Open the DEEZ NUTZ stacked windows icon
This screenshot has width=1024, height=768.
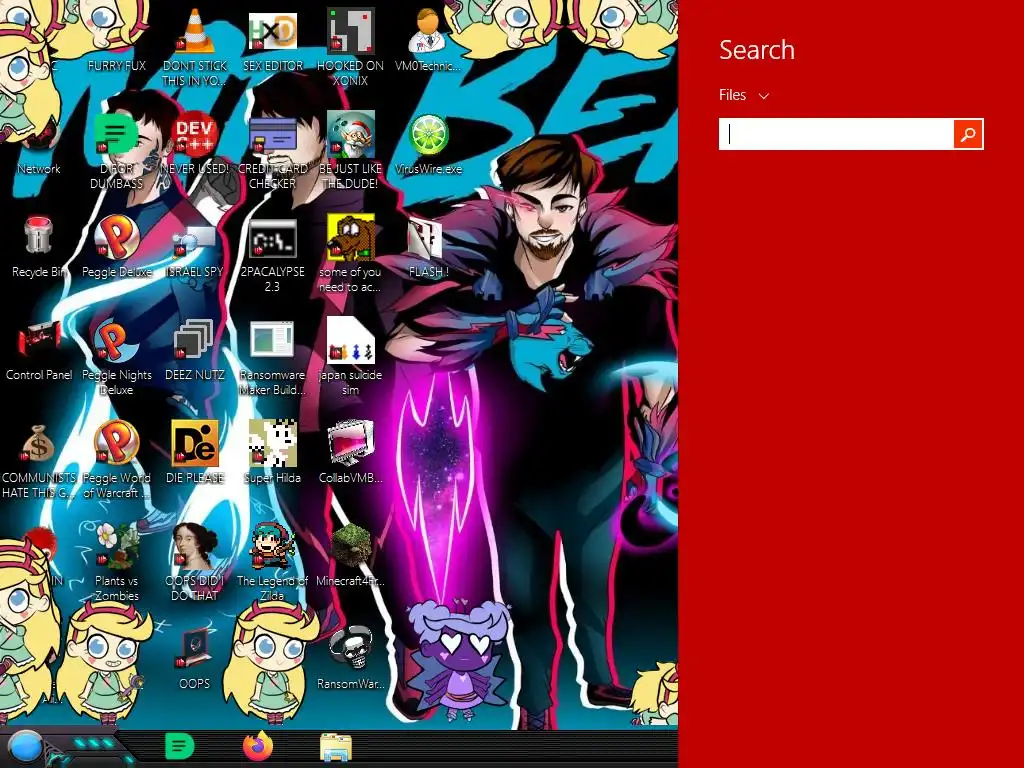click(x=194, y=340)
